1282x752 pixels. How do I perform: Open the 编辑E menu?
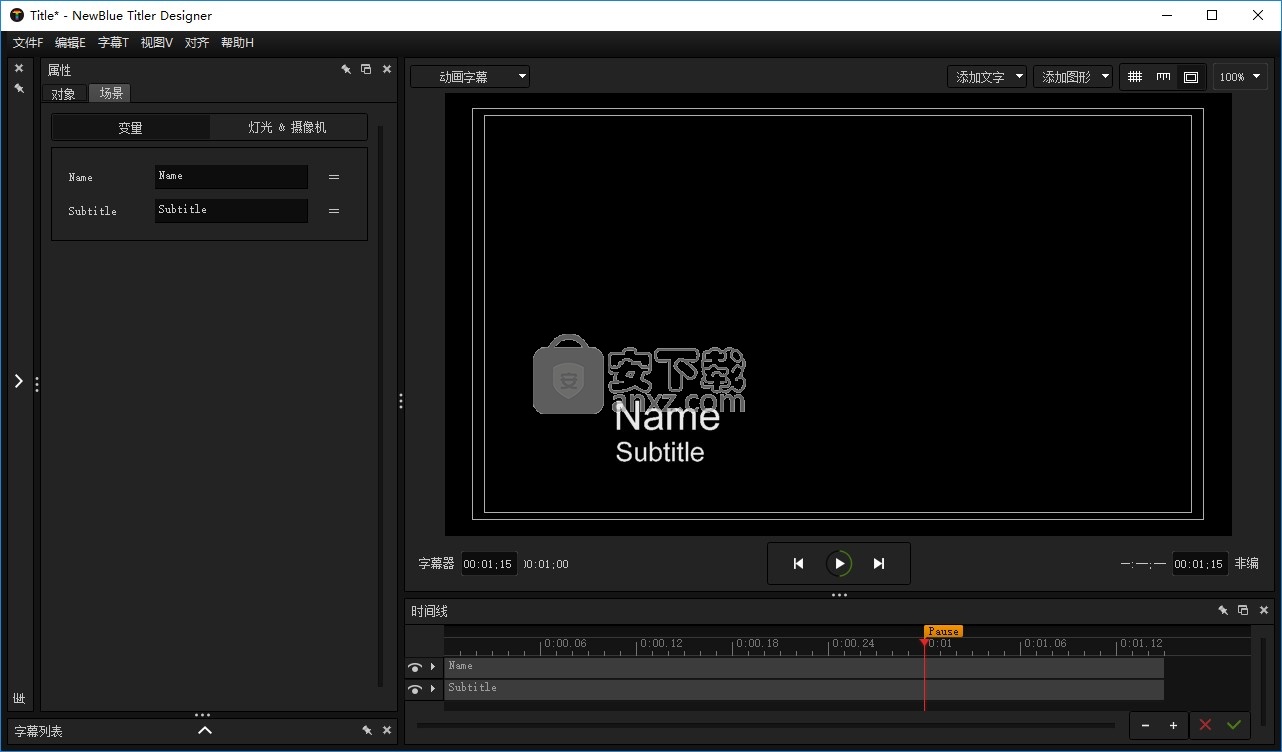[x=70, y=43]
